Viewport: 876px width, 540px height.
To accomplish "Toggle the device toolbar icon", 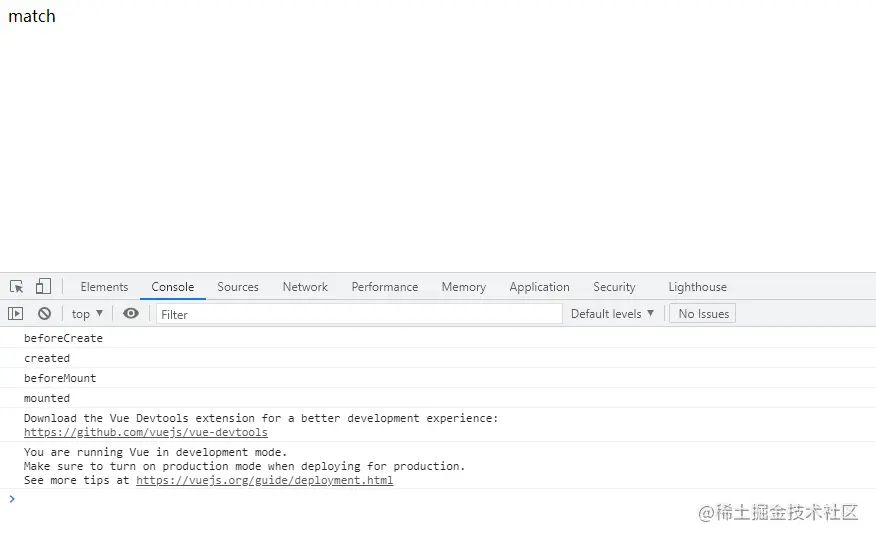I will [43, 287].
